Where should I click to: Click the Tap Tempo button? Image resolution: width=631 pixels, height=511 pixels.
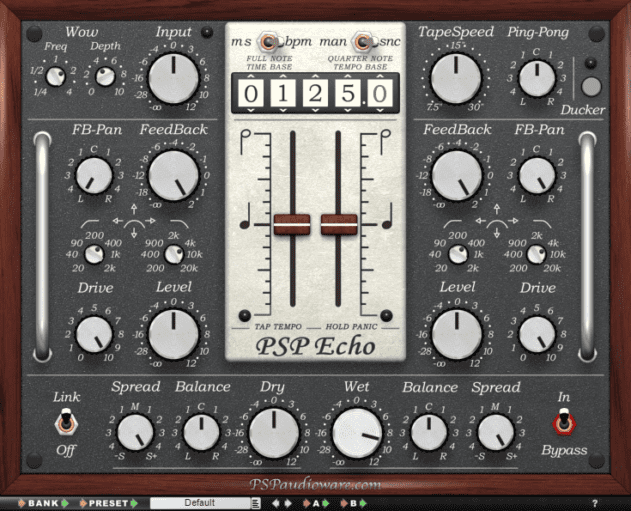(x=245, y=315)
